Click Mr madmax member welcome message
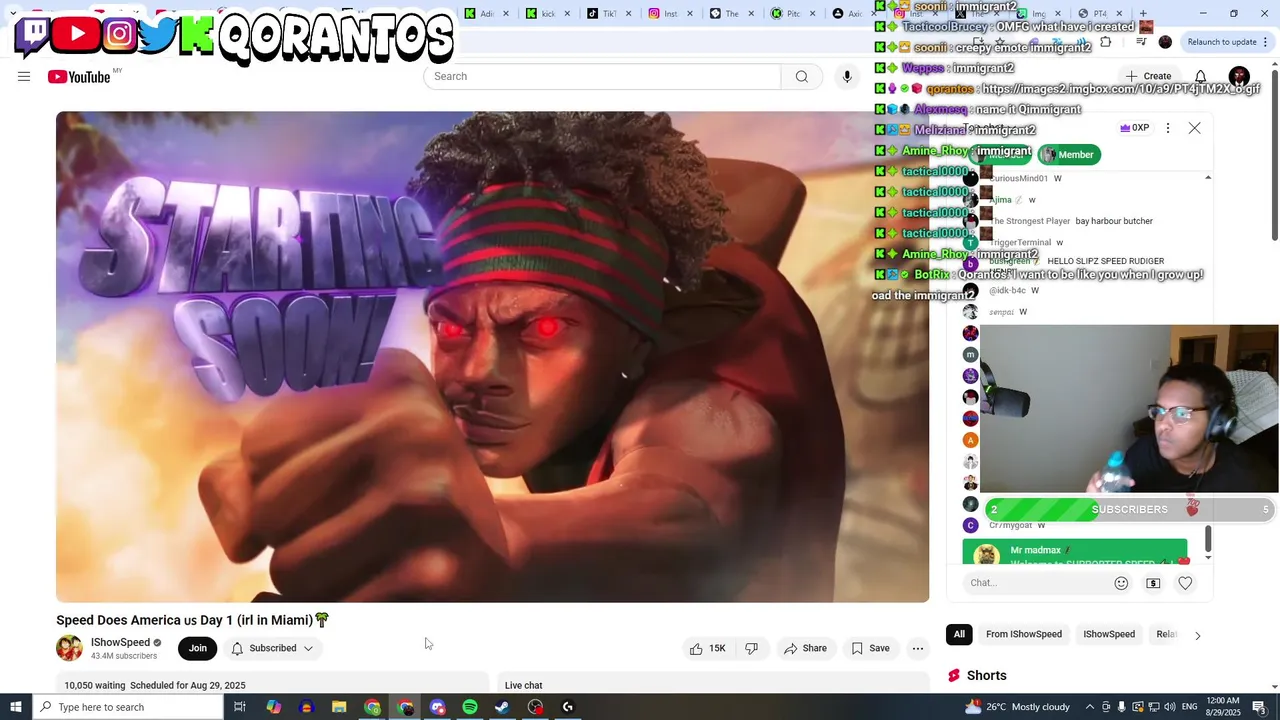Viewport: 1280px width, 720px height. tap(1075, 553)
